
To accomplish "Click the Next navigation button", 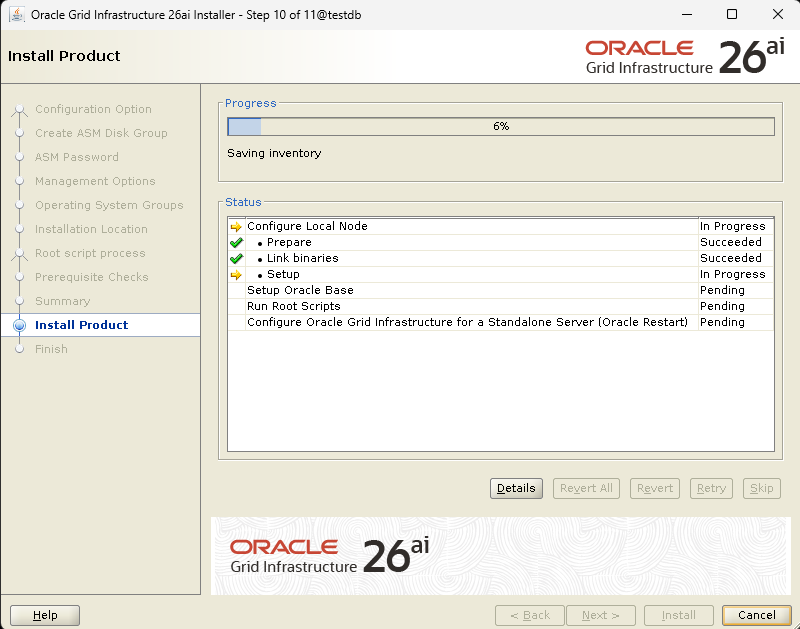I will (x=601, y=615).
